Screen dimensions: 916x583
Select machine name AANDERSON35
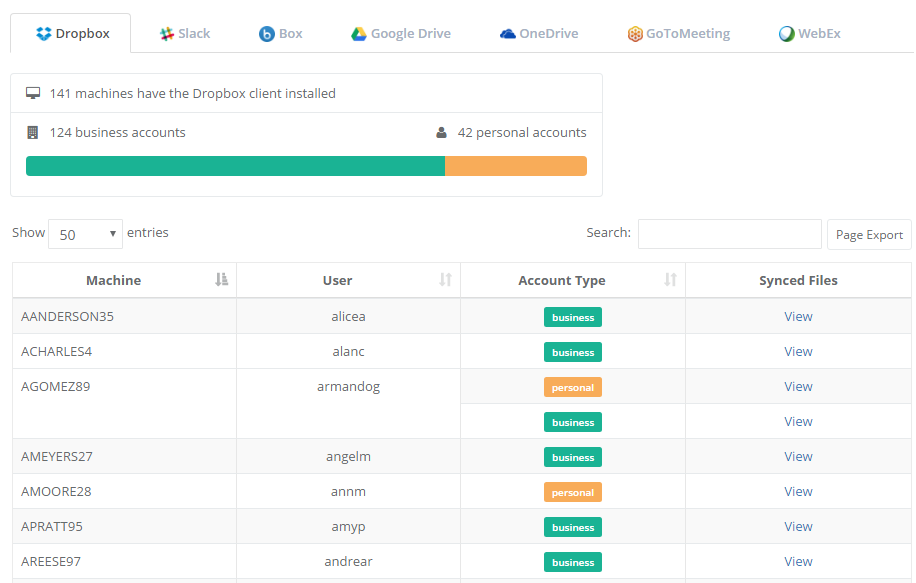coord(67,317)
